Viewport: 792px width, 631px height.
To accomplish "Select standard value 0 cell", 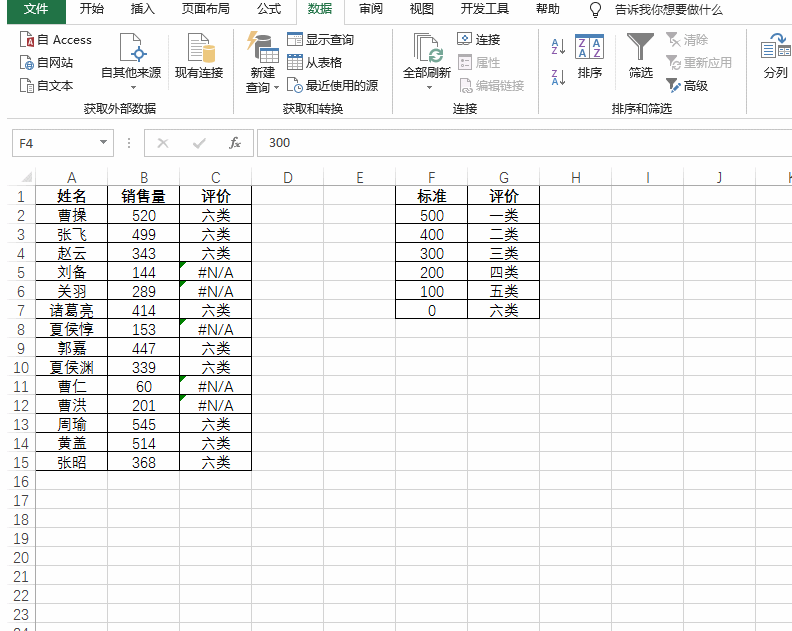I will tap(431, 311).
